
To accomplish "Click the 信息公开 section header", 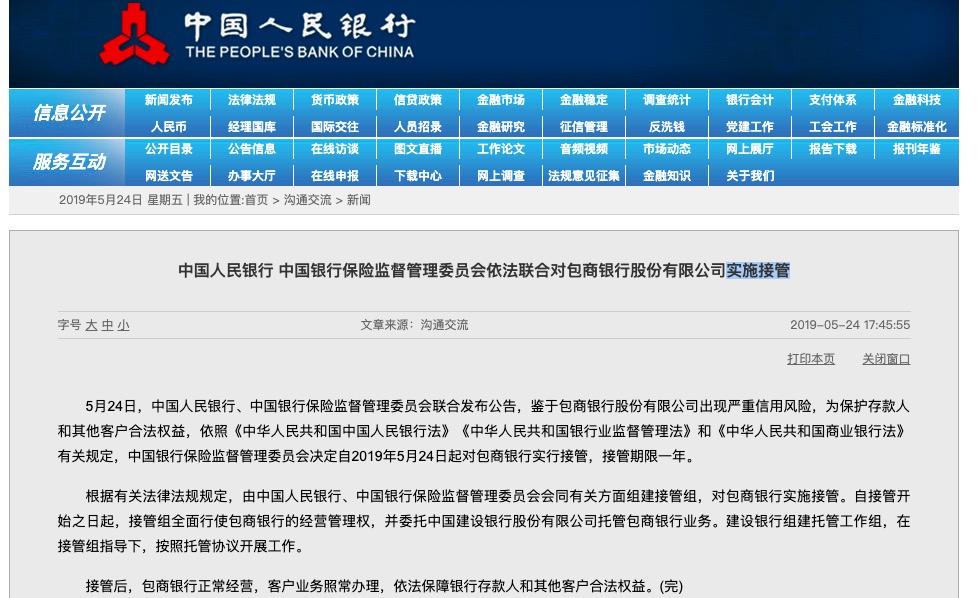I will tap(69, 113).
